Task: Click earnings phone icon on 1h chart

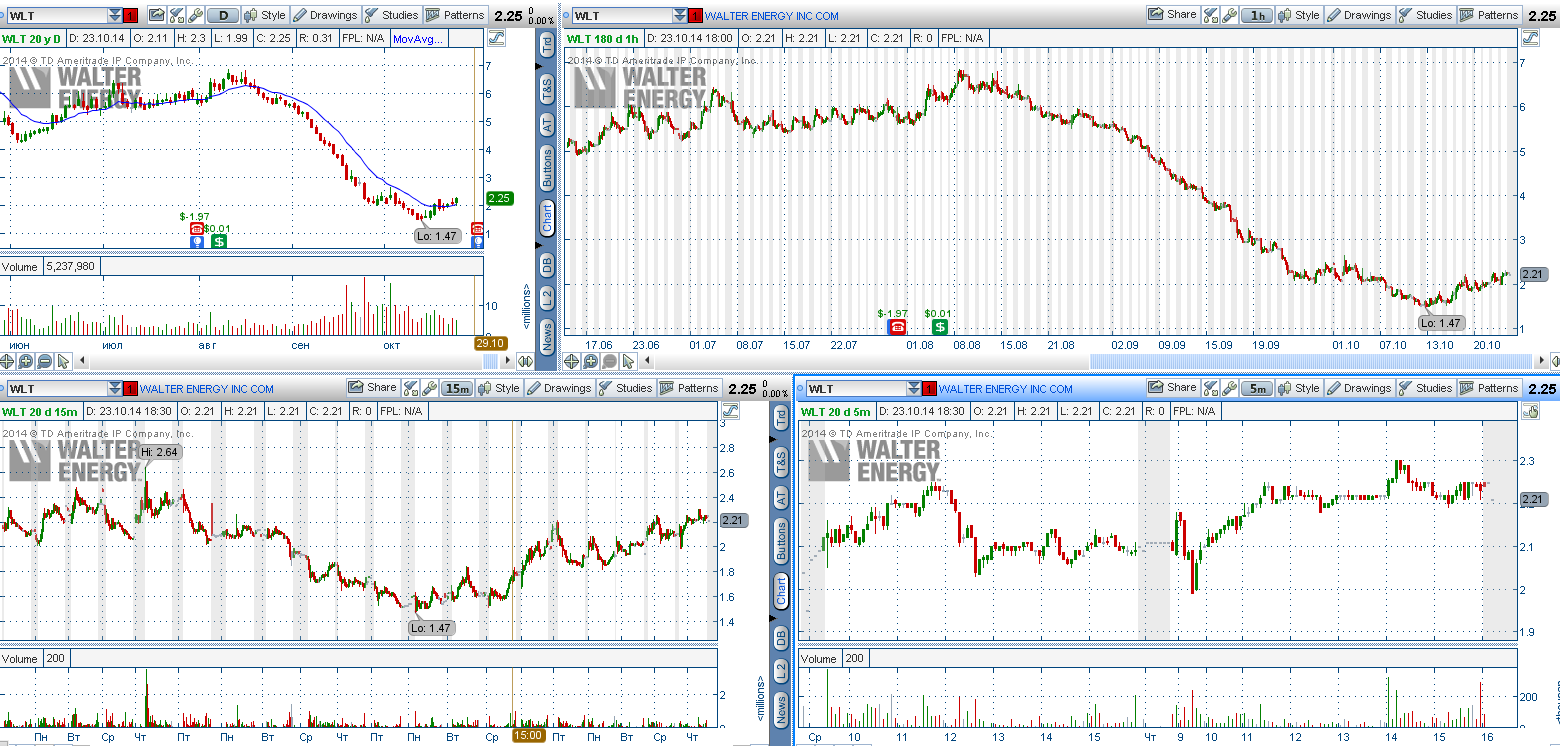Action: pyautogui.click(x=897, y=326)
